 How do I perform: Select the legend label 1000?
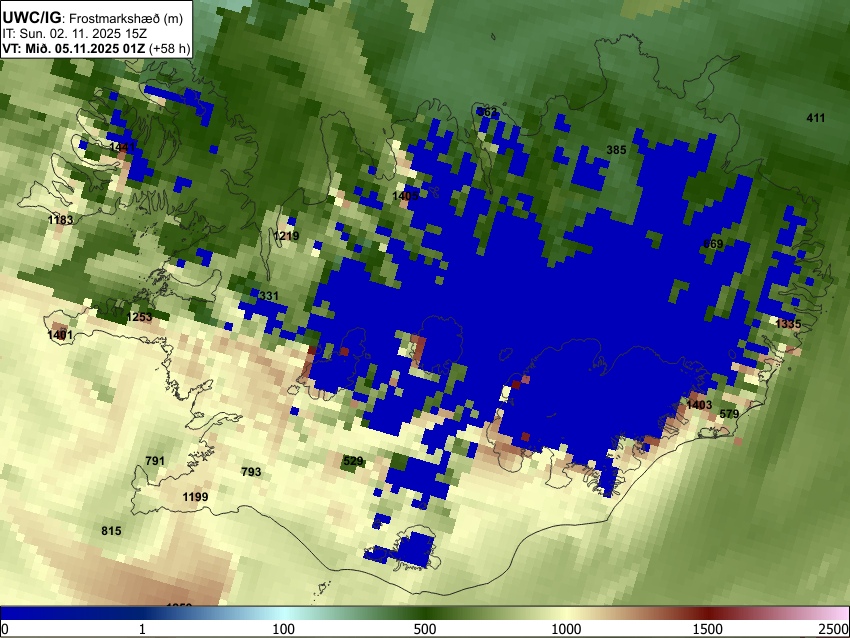pos(566,629)
